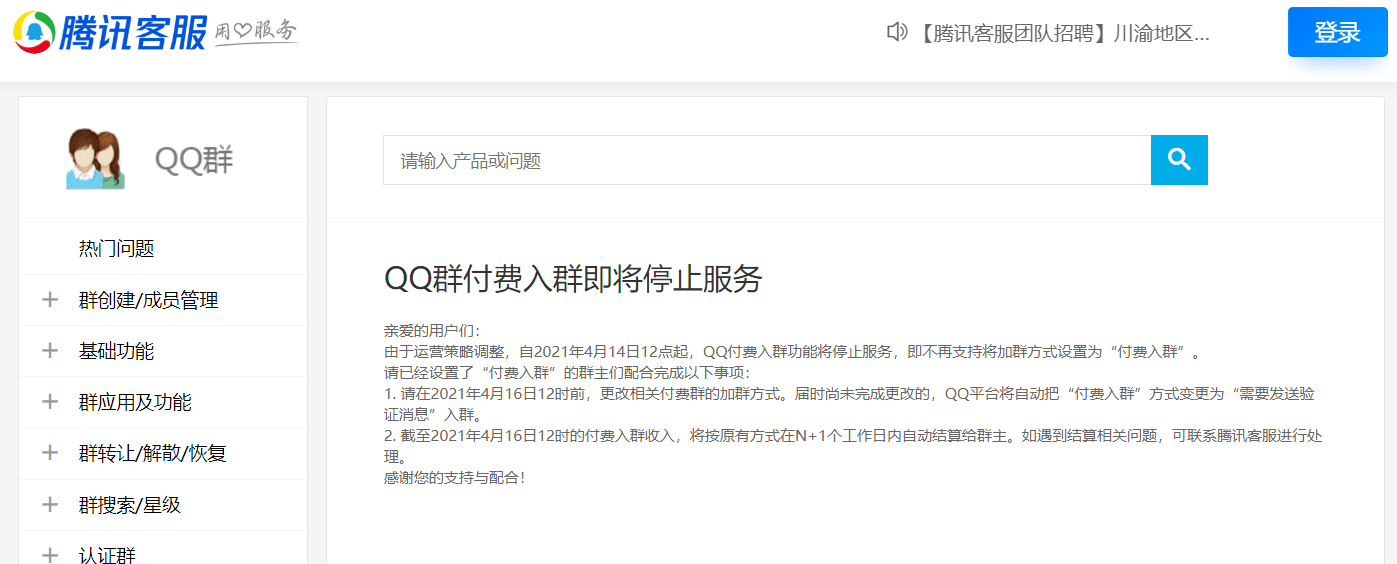Screen dimensions: 1397x564
Task: Click the Tencent Customer Service penguin logo
Action: (34, 32)
